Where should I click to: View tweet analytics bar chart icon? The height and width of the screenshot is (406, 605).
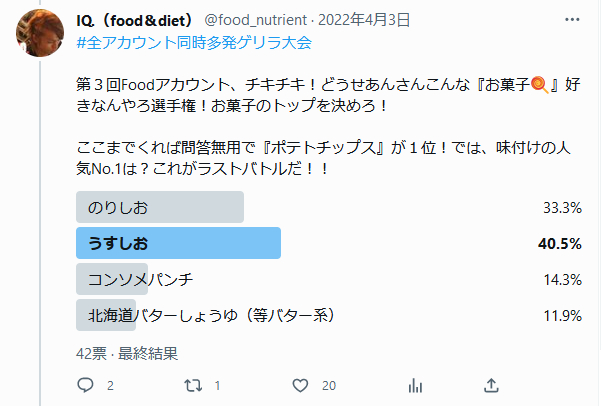pos(415,385)
